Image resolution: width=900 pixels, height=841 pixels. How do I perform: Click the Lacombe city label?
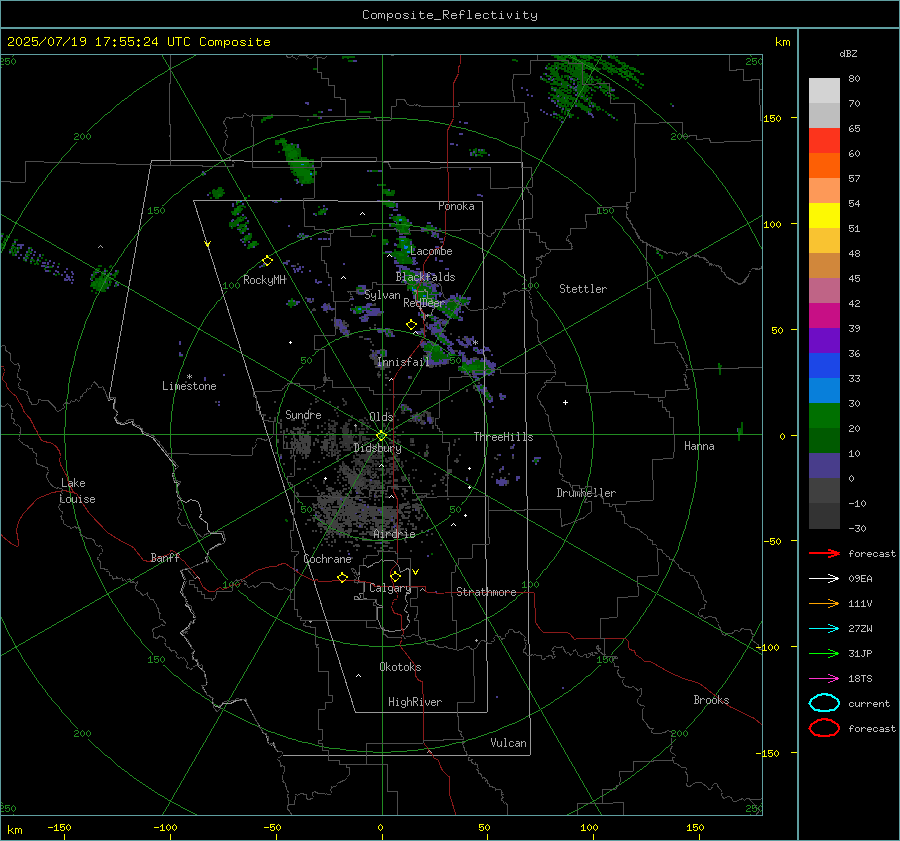(431, 251)
